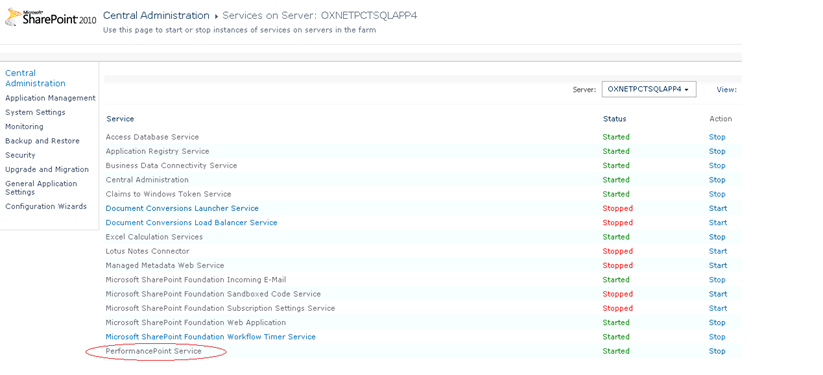Open the Server dropdown OXNETPCTSQLAPP4
Image resolution: width=823 pixels, height=375 pixels.
coord(649,89)
